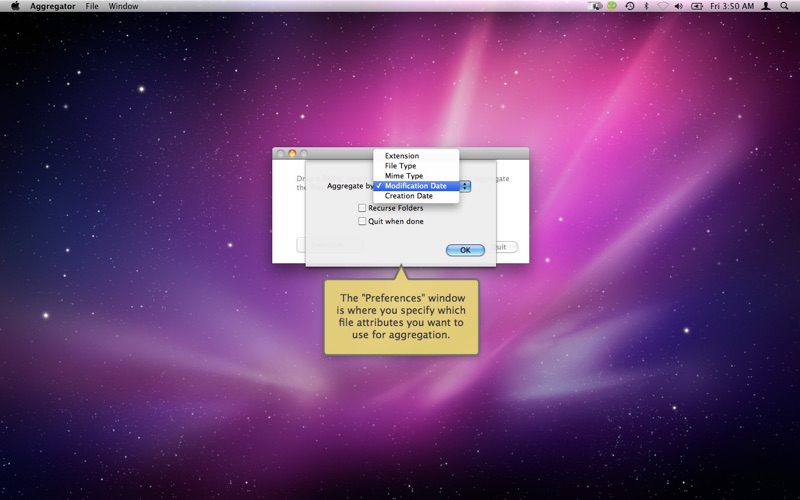Open the Time Machine clock icon
Image resolution: width=800 pixels, height=500 pixels.
click(x=630, y=6)
